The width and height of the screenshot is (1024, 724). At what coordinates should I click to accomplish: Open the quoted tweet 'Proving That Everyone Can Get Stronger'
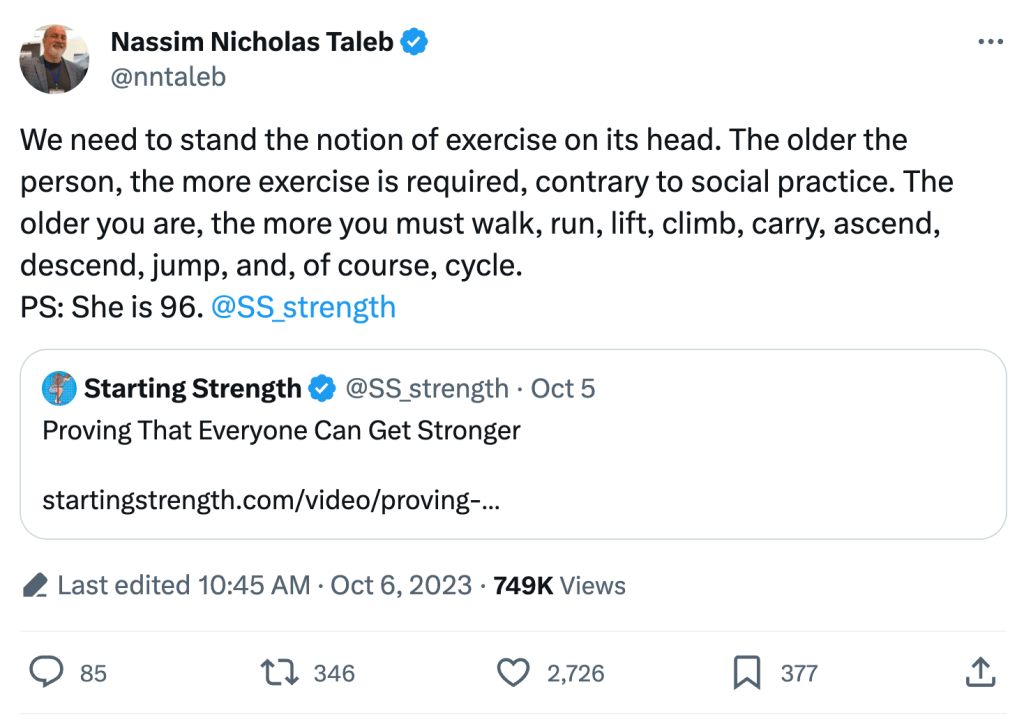[x=281, y=431]
